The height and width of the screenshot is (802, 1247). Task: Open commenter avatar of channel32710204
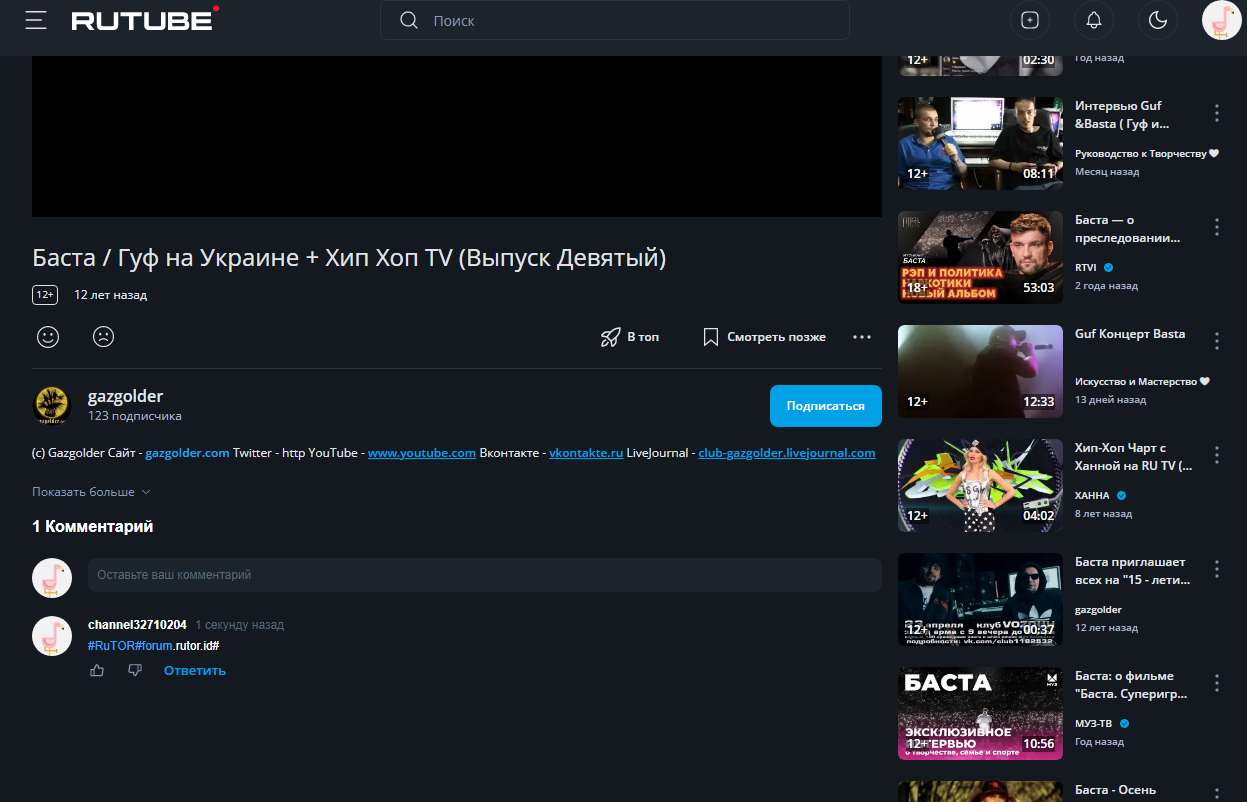click(x=52, y=636)
